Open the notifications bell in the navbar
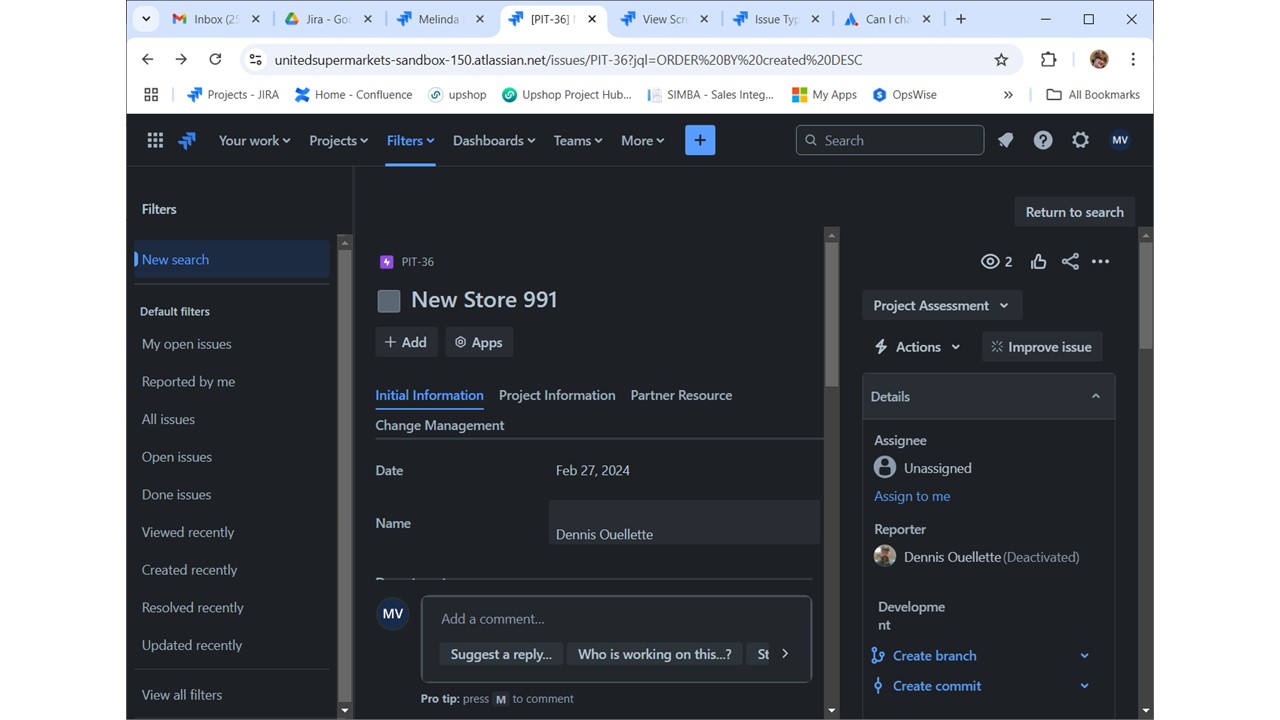The image size is (1280, 720). (x=1005, y=140)
